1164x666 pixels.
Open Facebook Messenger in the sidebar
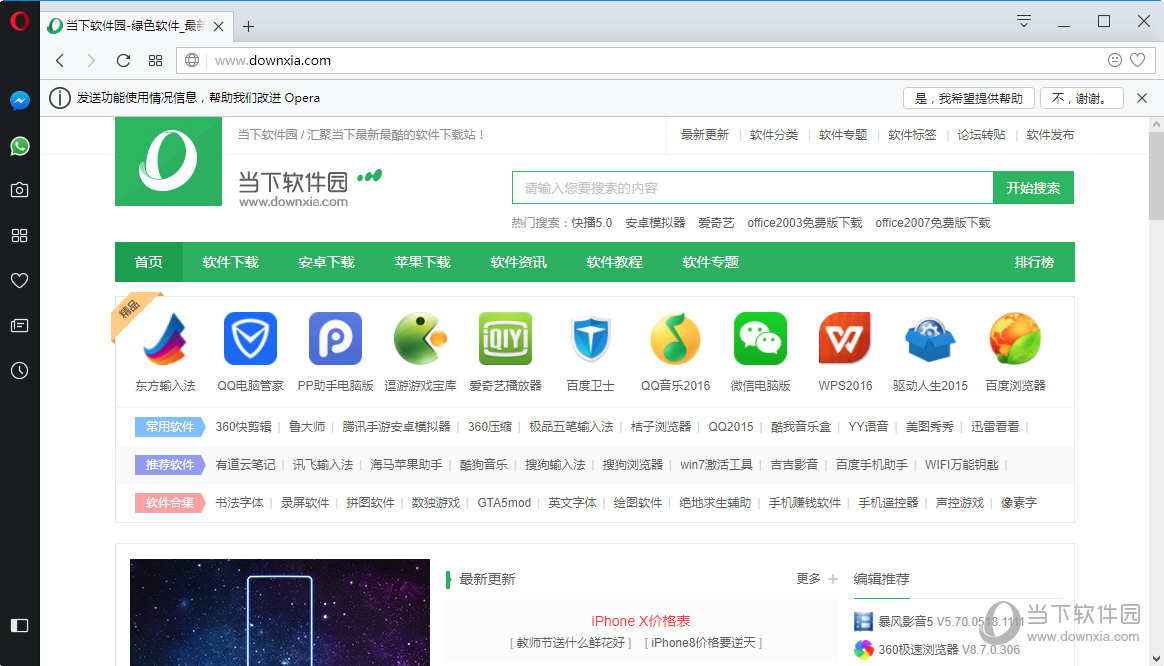click(19, 100)
